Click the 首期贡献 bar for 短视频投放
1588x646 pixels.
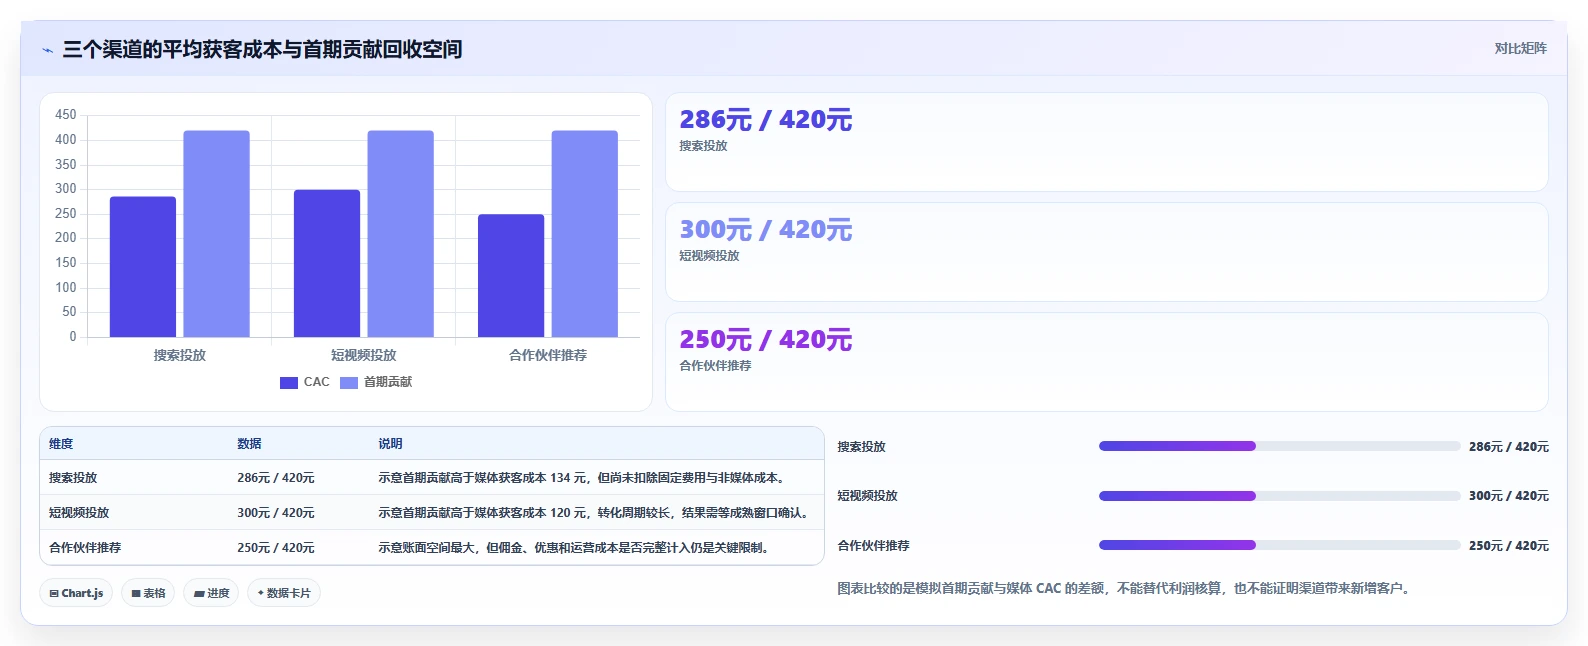point(400,234)
